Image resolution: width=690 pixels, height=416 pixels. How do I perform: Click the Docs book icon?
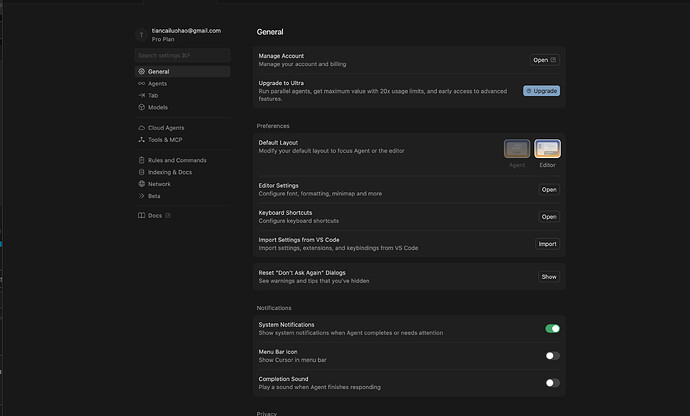pos(141,216)
